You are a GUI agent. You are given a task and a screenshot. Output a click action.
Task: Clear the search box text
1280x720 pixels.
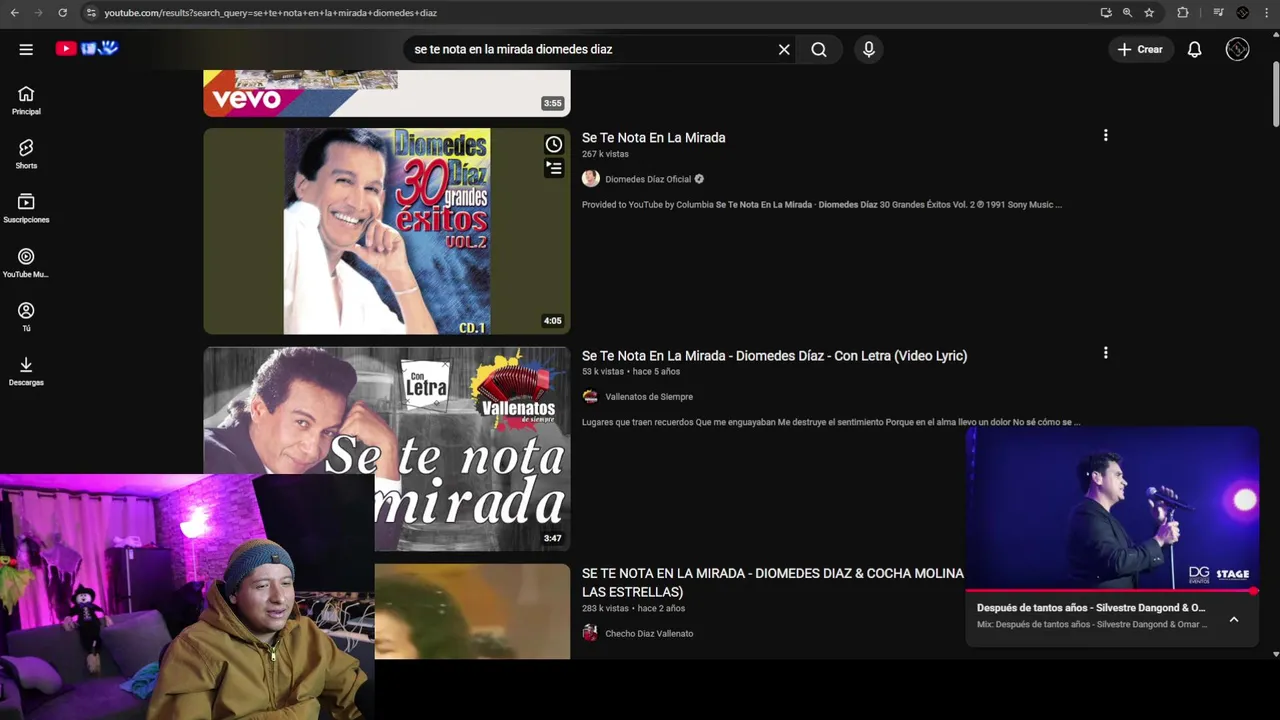(x=784, y=49)
